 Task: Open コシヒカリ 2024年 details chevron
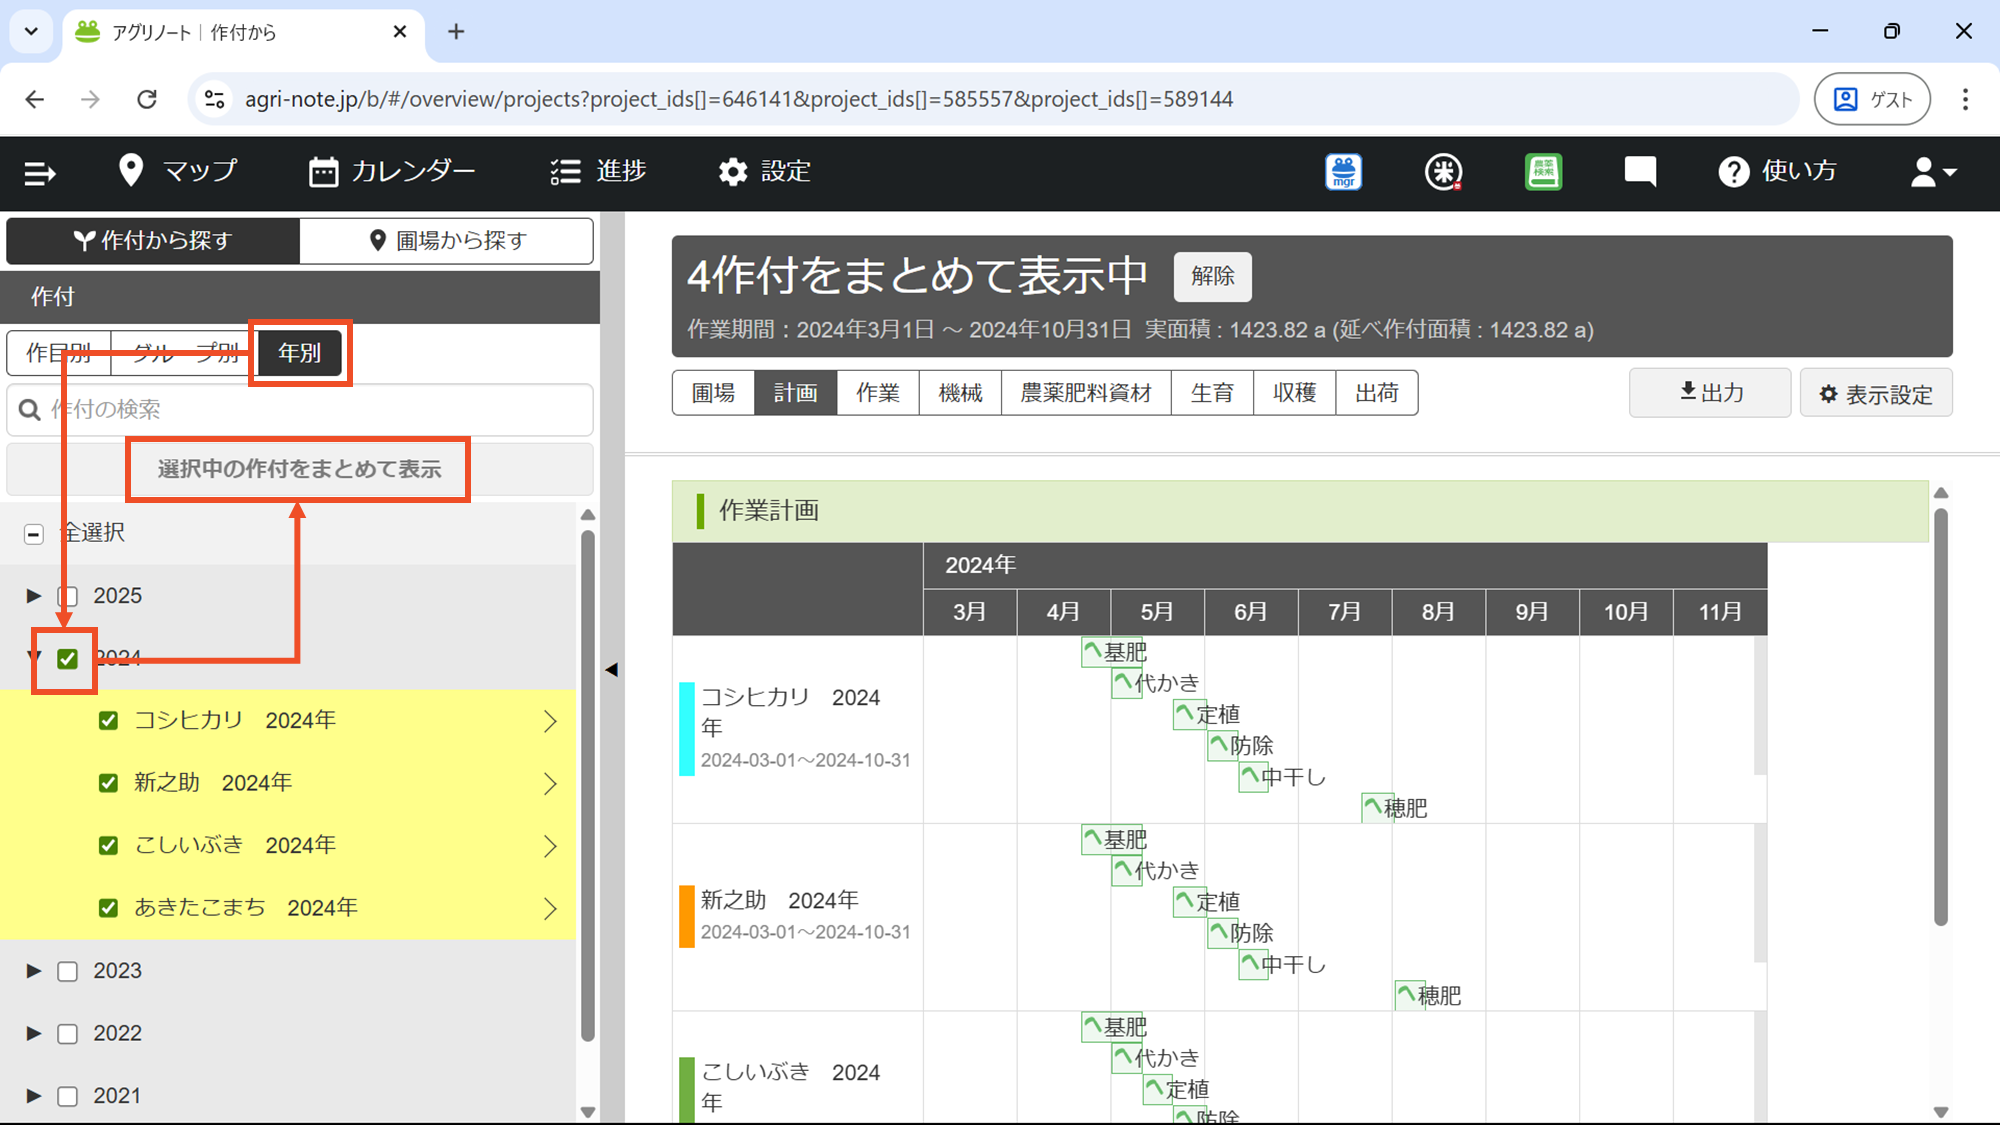550,721
